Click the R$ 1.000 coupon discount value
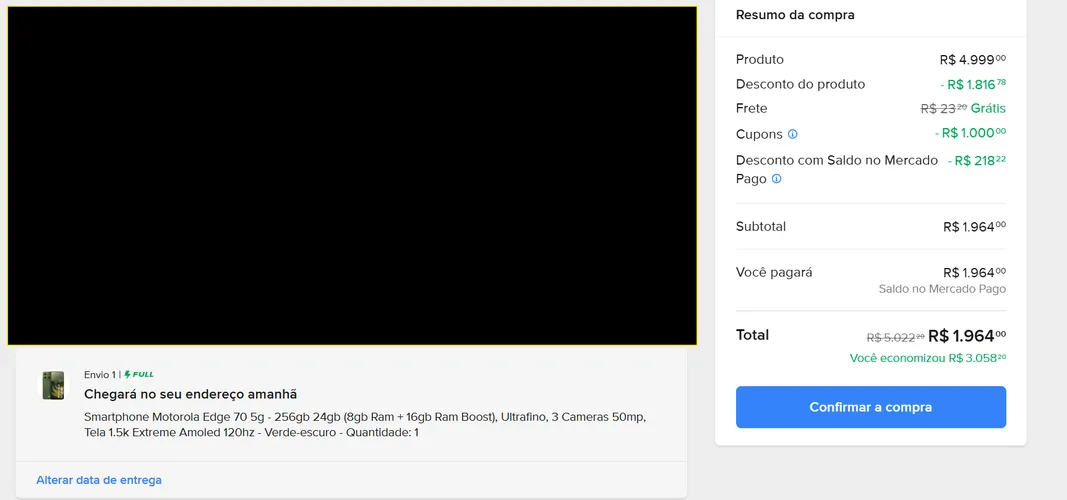 point(970,133)
